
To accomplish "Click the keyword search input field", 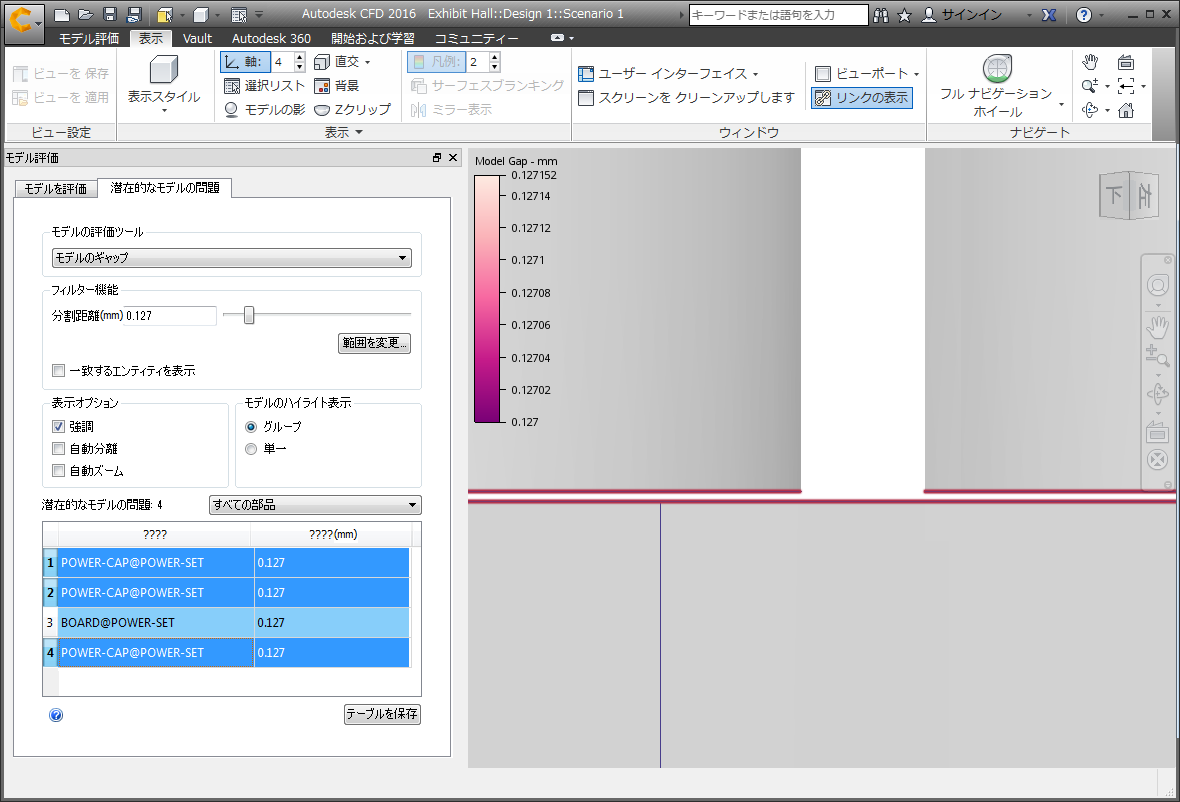I will 778,15.
